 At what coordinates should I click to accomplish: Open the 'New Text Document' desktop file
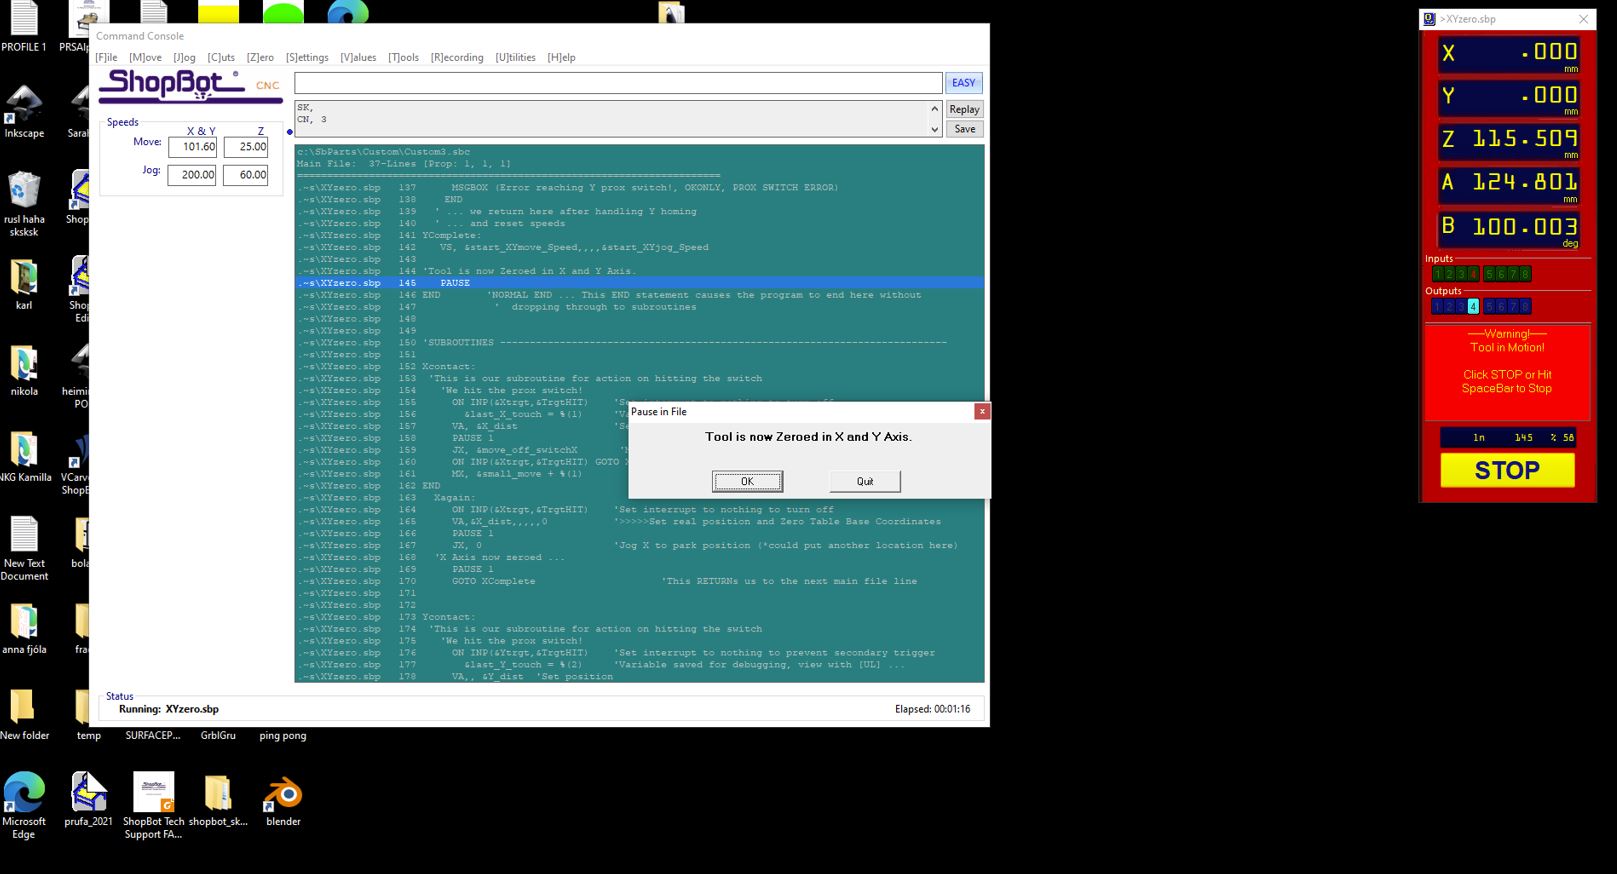pos(24,549)
